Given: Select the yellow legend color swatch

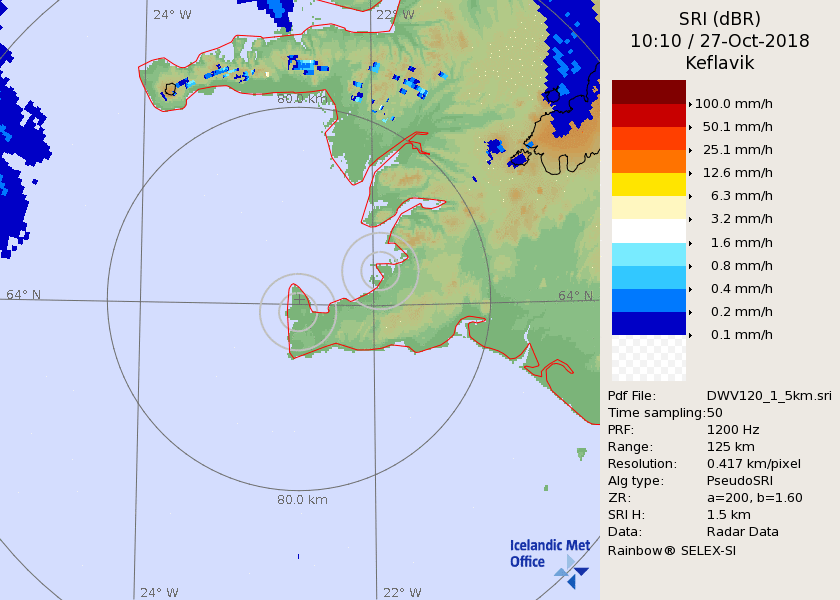Looking at the screenshot, I should (x=649, y=184).
